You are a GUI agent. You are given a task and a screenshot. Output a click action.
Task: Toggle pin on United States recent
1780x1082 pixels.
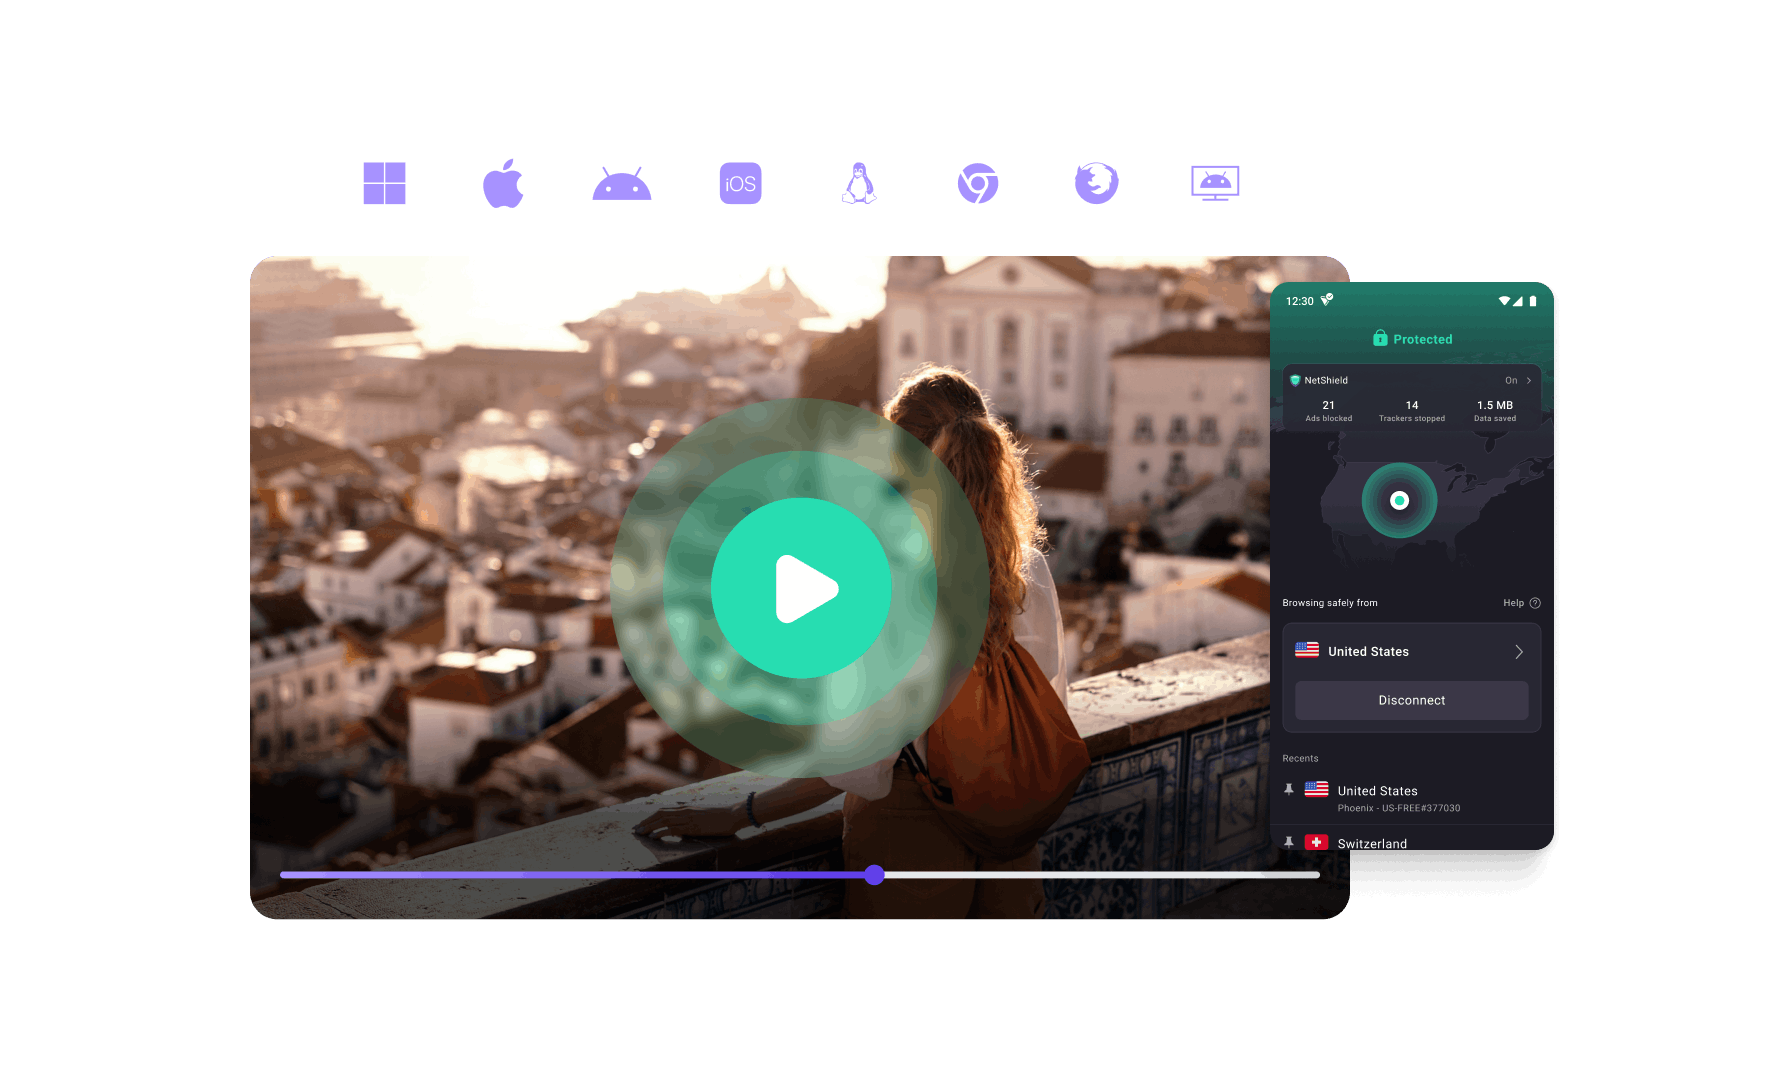click(1289, 790)
